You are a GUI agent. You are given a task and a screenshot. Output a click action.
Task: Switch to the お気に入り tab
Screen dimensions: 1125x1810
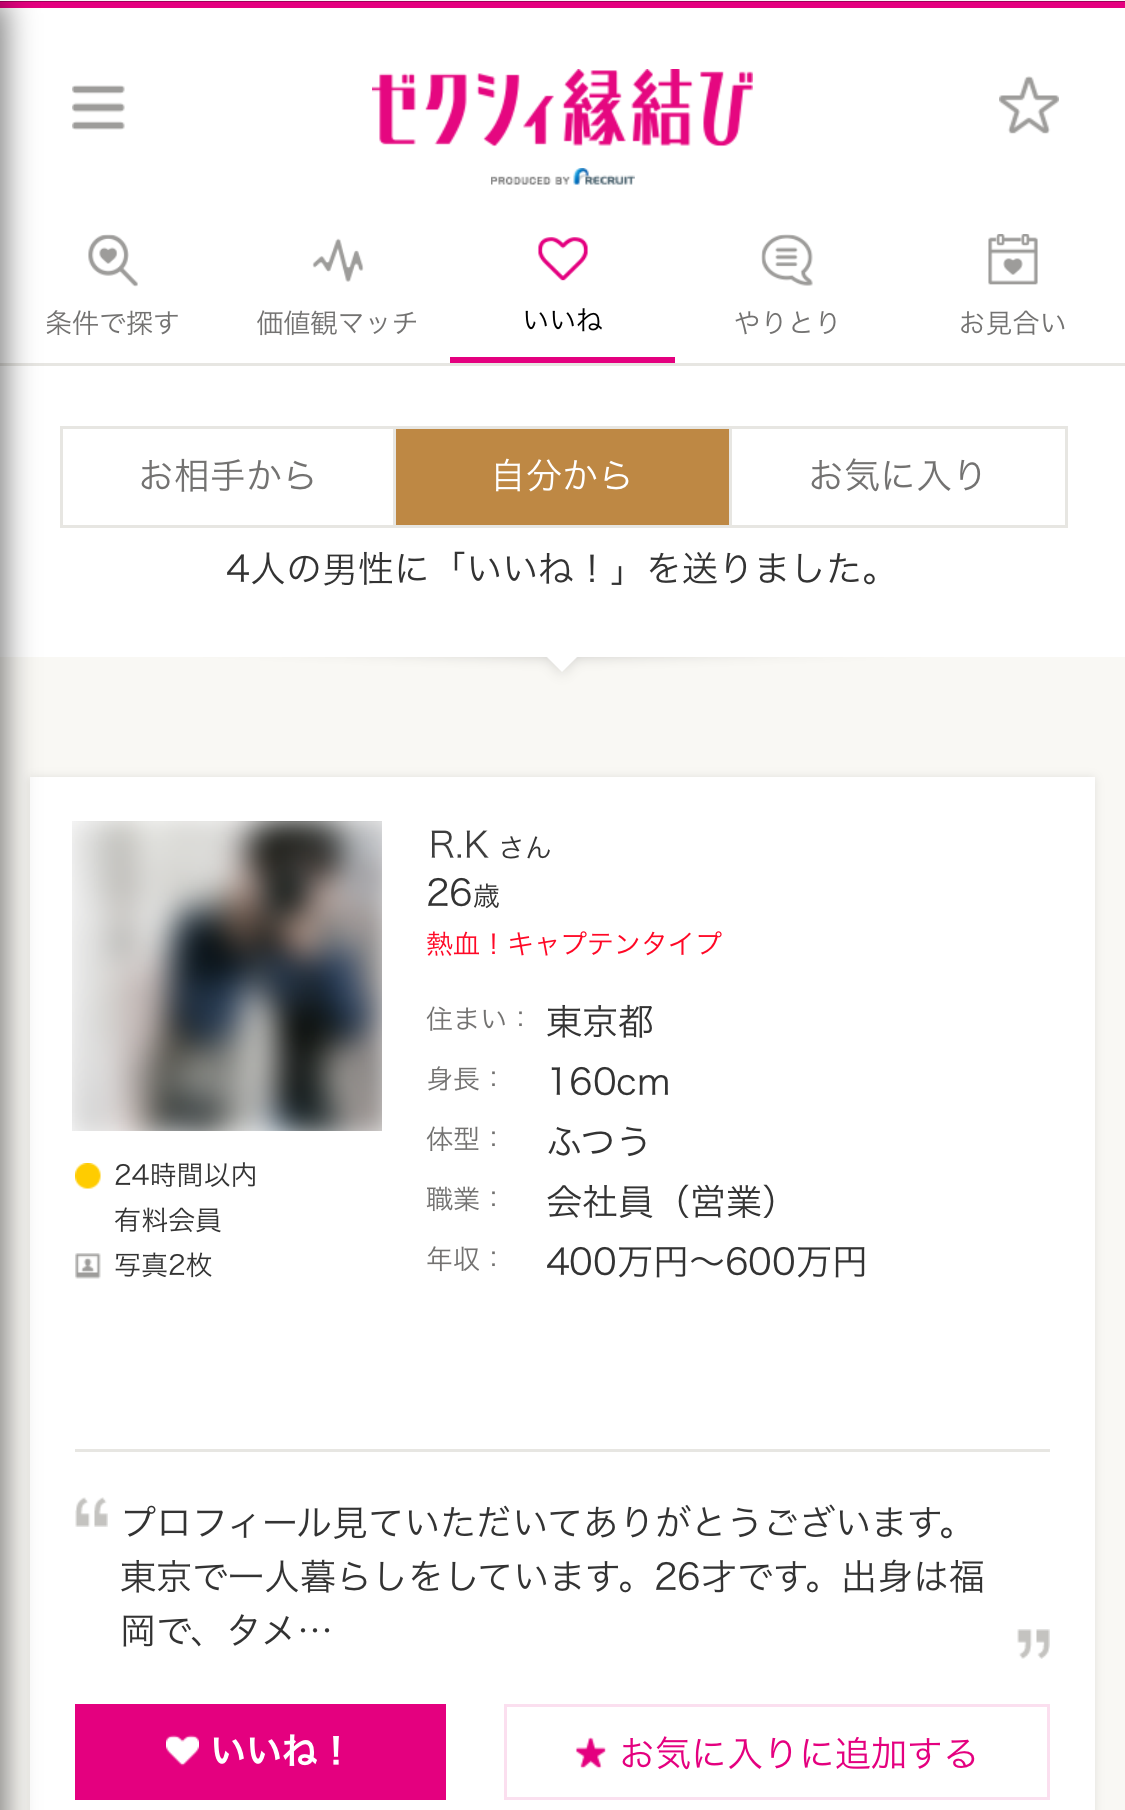(897, 476)
